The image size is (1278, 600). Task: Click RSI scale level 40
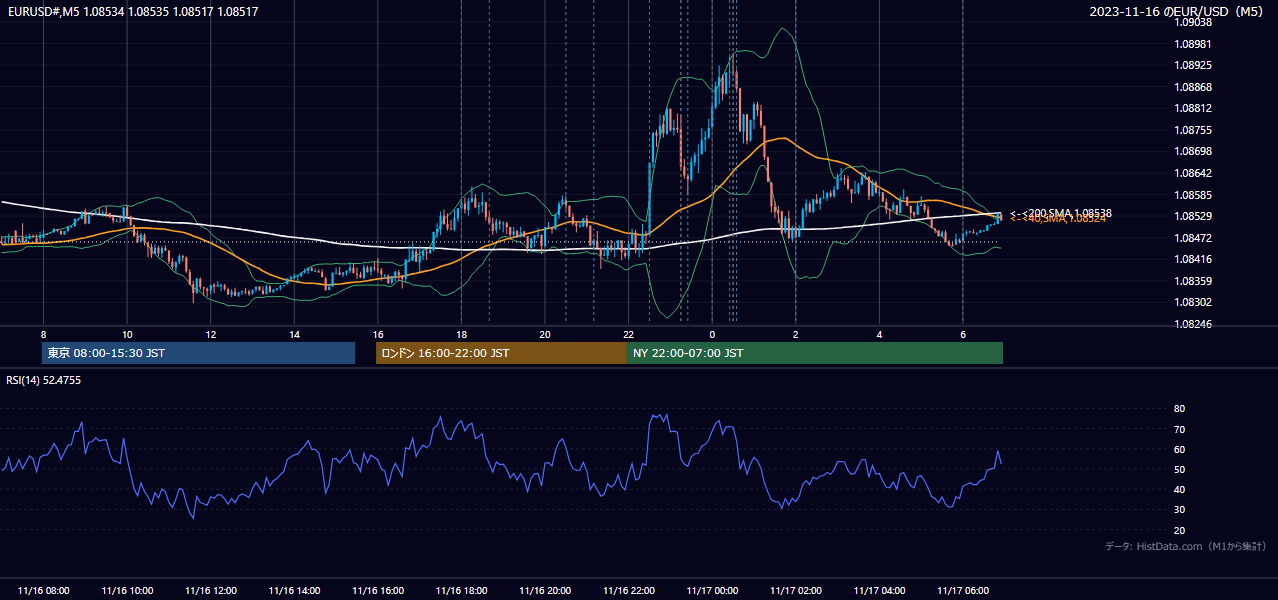[1180, 489]
